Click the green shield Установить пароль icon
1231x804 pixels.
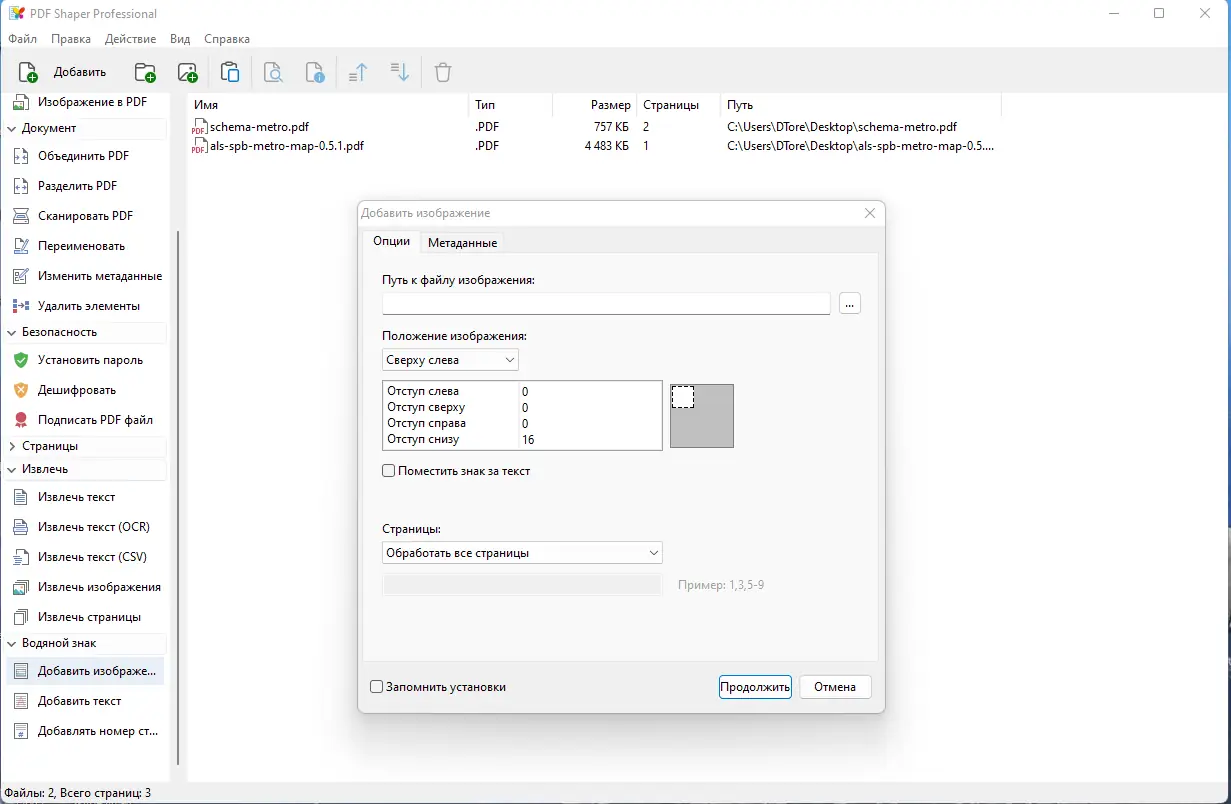tap(20, 360)
